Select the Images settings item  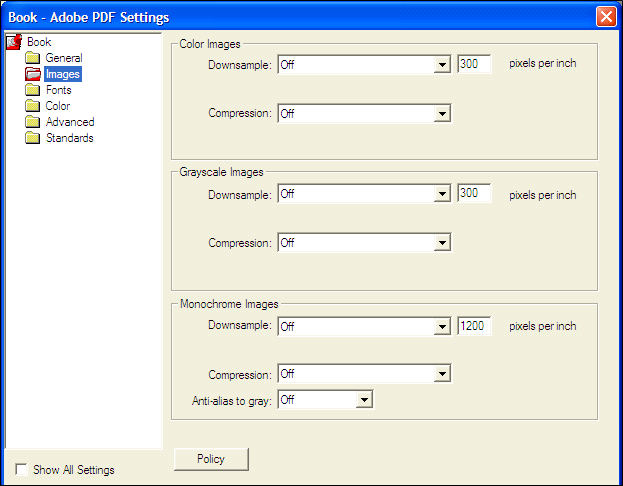click(63, 74)
